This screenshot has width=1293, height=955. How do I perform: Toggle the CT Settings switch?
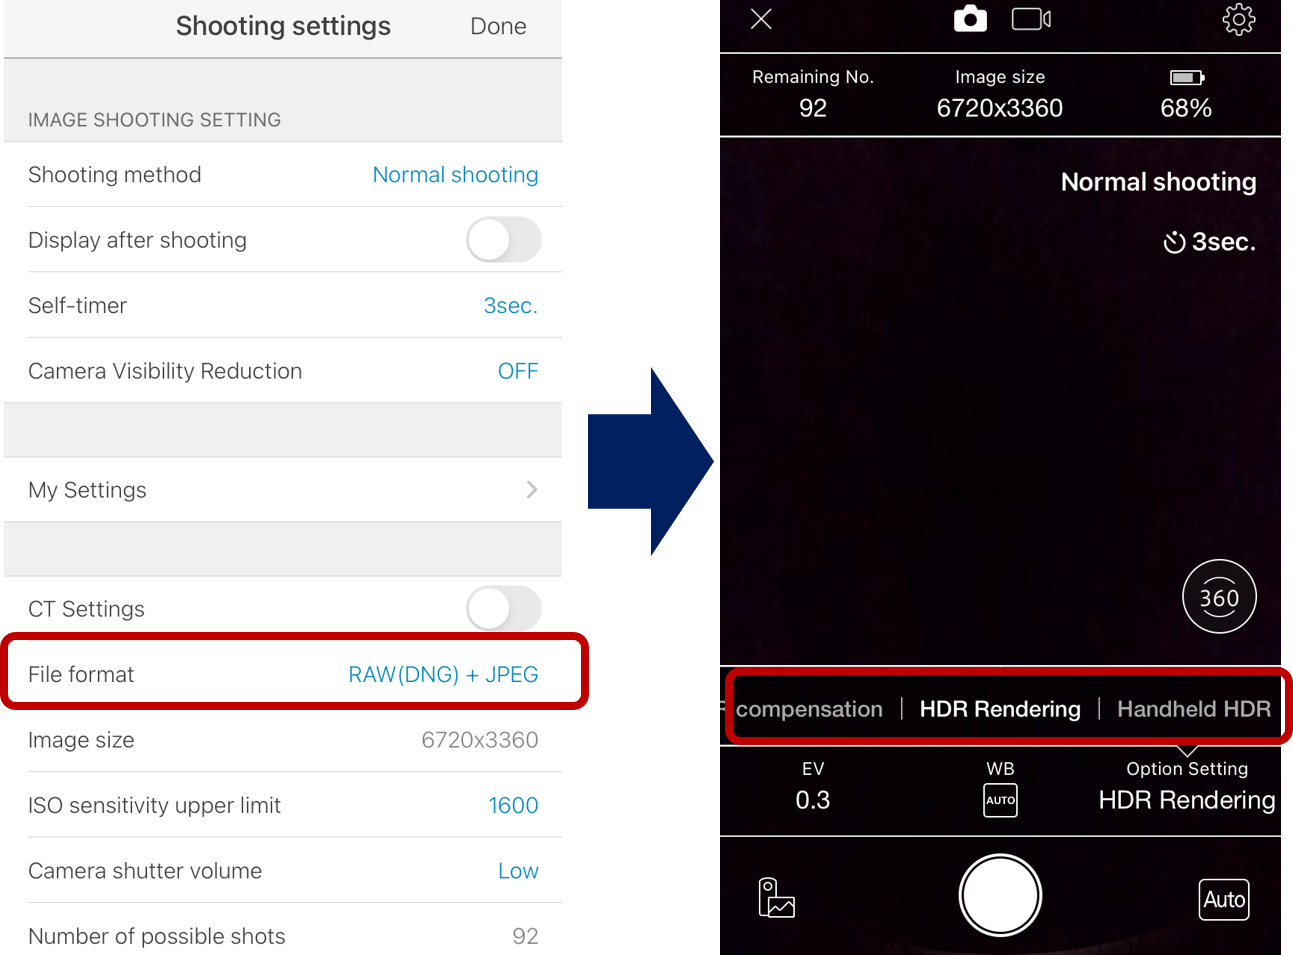click(x=504, y=608)
